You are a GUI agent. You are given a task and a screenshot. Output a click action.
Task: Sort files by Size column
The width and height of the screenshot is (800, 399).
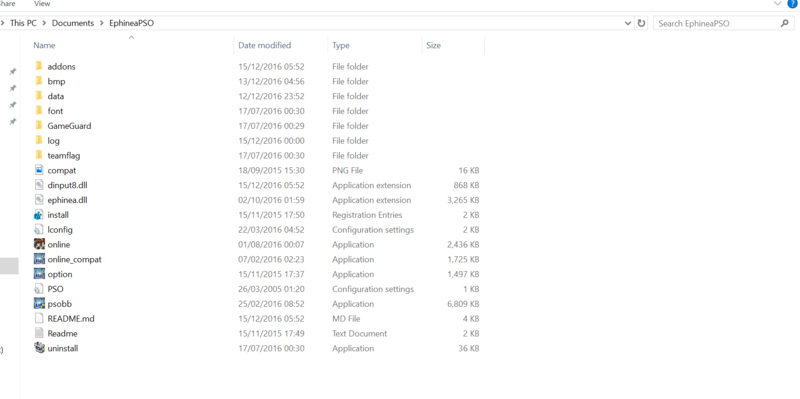click(x=433, y=45)
